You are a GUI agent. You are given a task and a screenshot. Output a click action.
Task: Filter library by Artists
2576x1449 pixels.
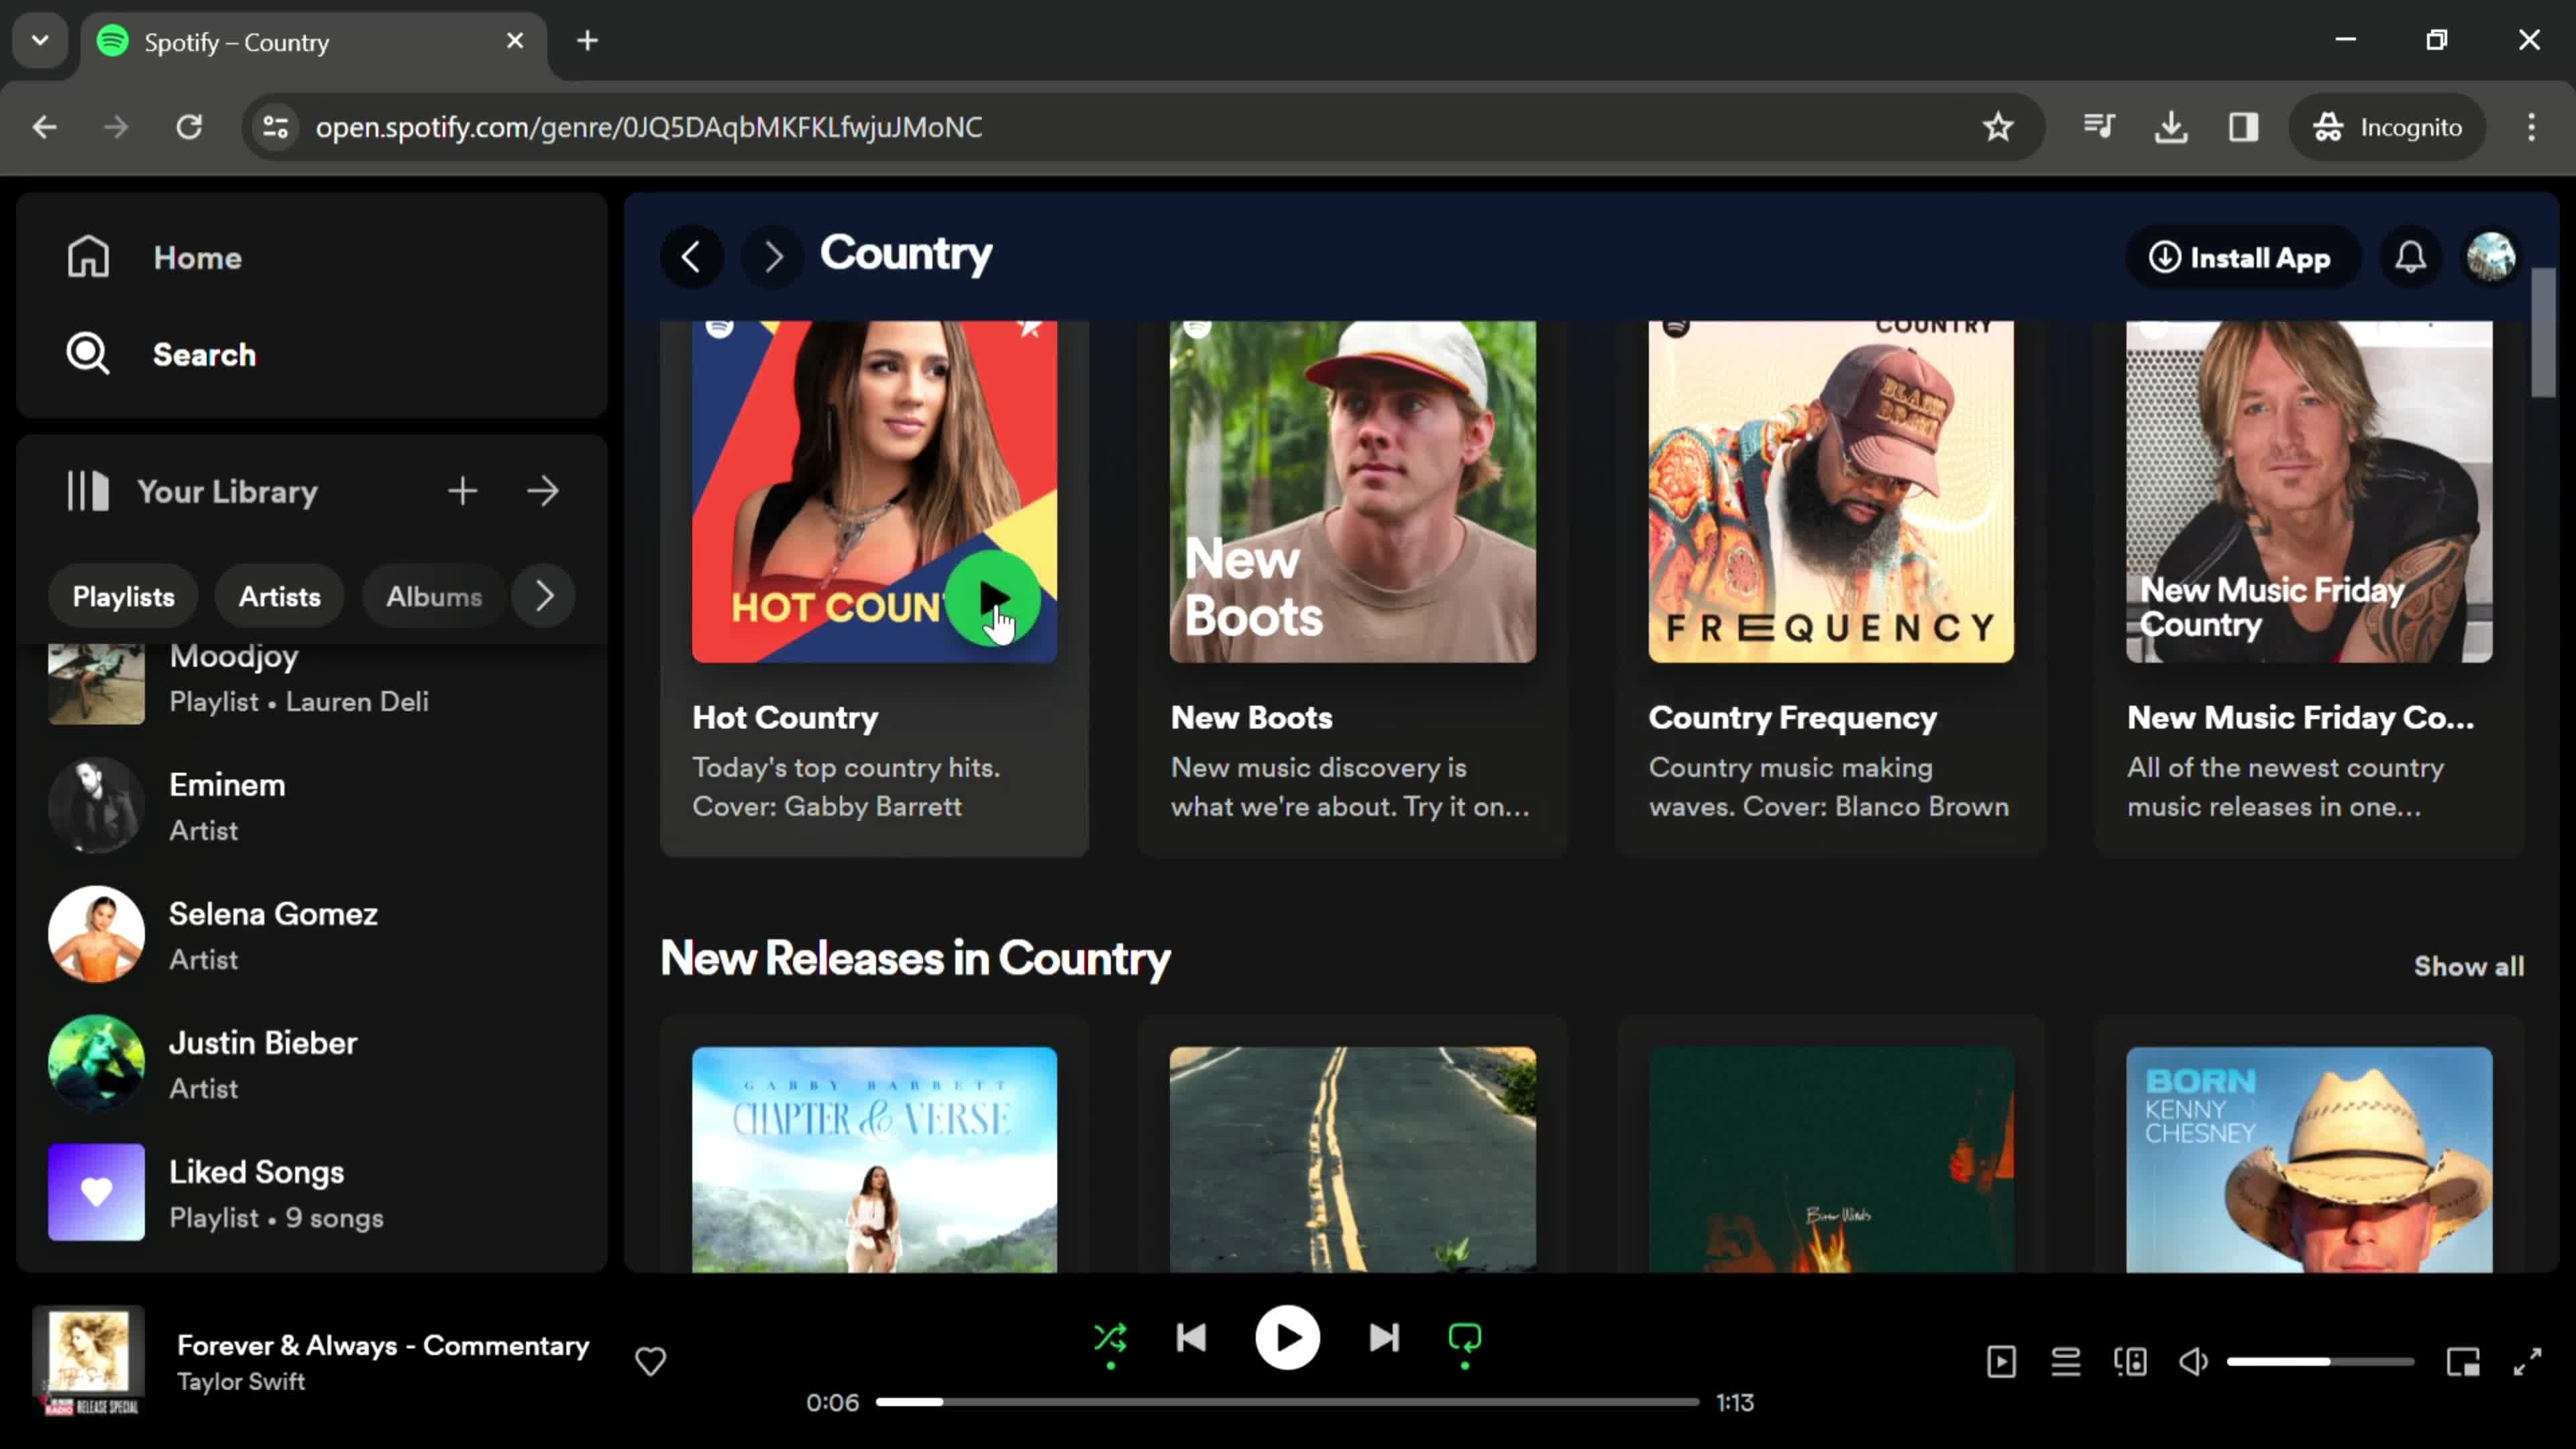[x=280, y=596]
